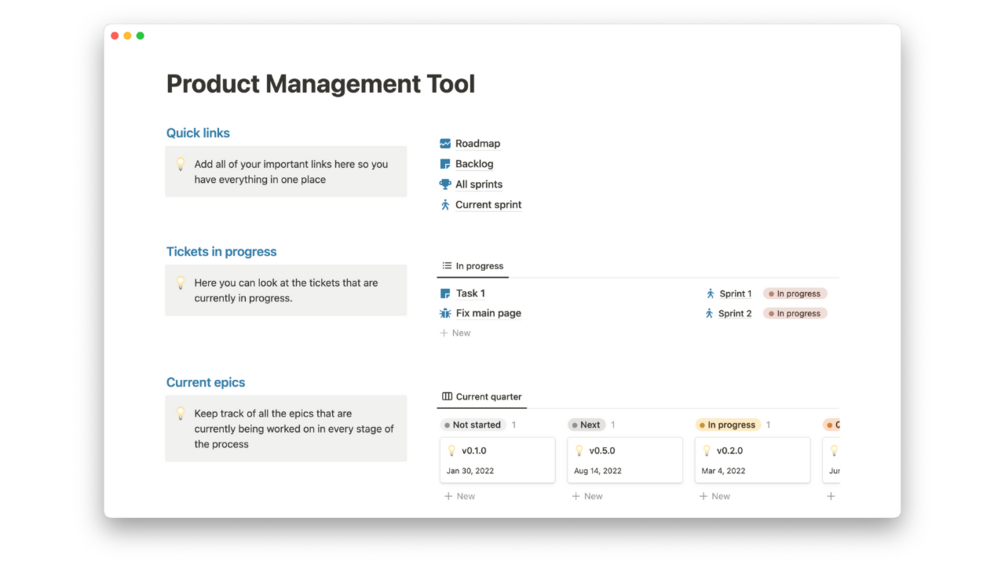Click the Task 1 ticket icon
Screen dimensions: 1005x565
click(445, 293)
